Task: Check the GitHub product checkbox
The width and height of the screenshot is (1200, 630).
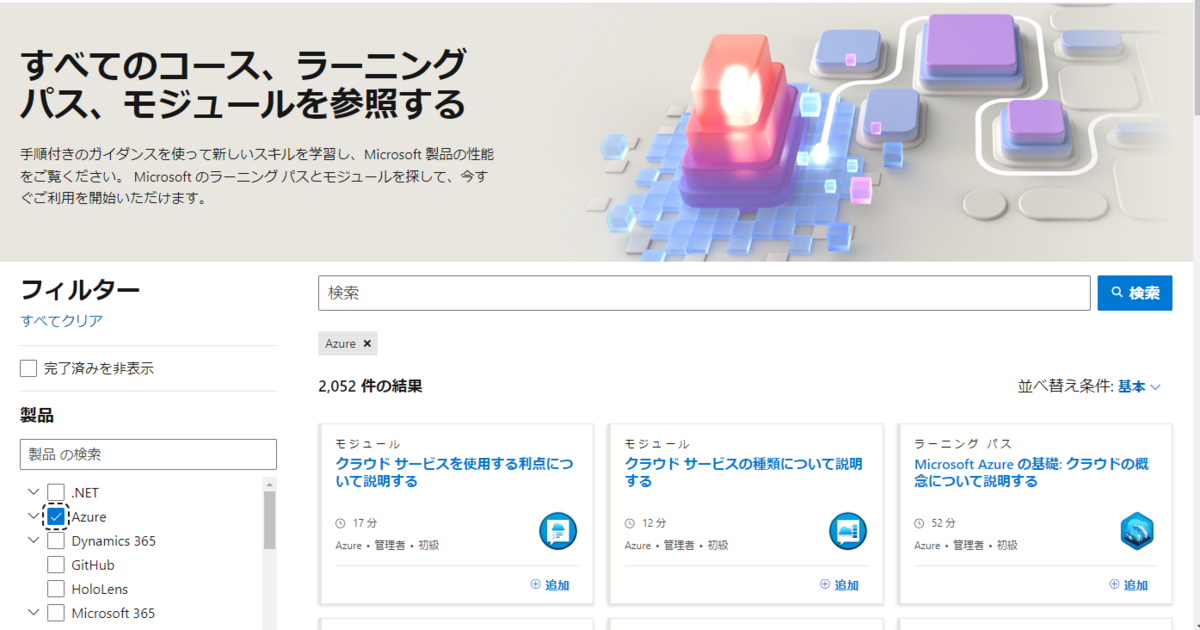Action: (56, 565)
